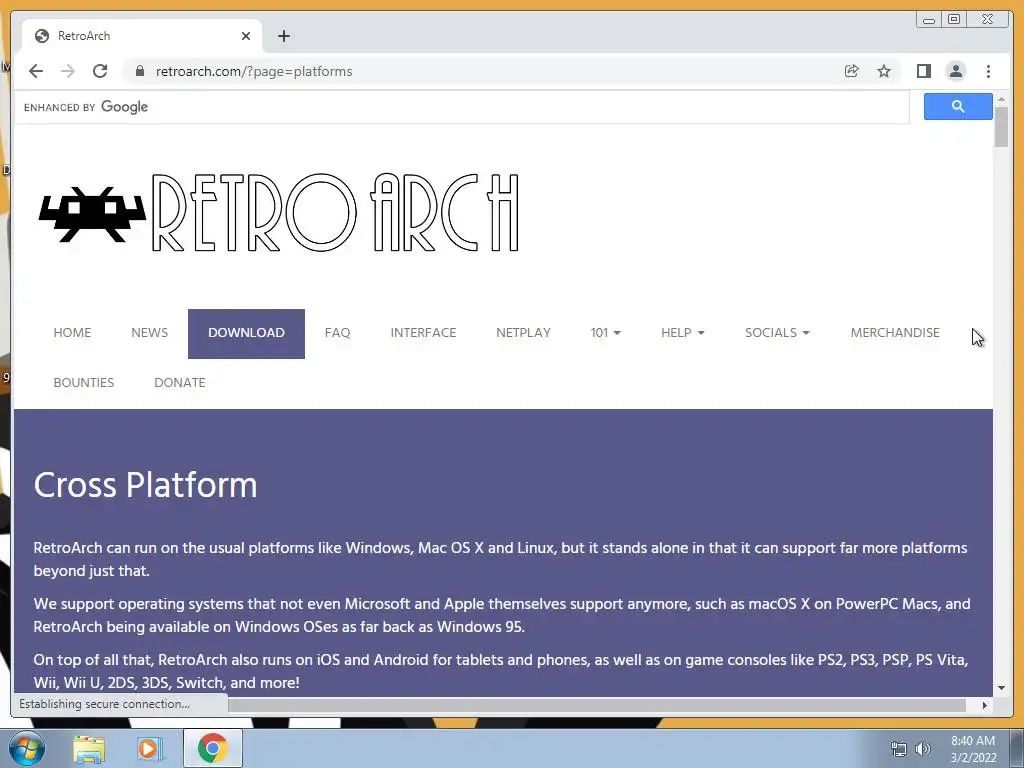The width and height of the screenshot is (1024, 768).
Task: View site info via the padlock icon
Action: pyautogui.click(x=140, y=71)
